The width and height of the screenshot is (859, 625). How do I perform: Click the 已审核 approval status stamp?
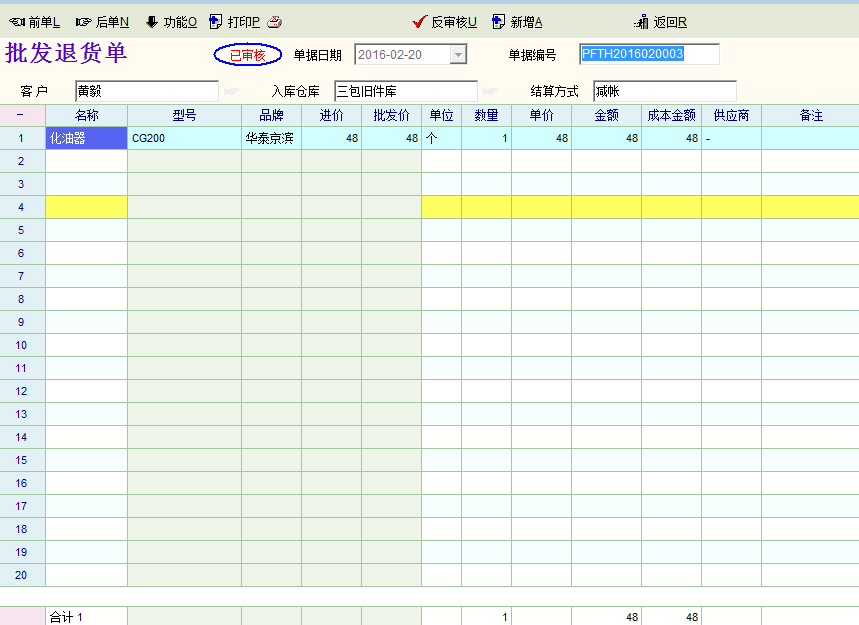pyautogui.click(x=247, y=55)
